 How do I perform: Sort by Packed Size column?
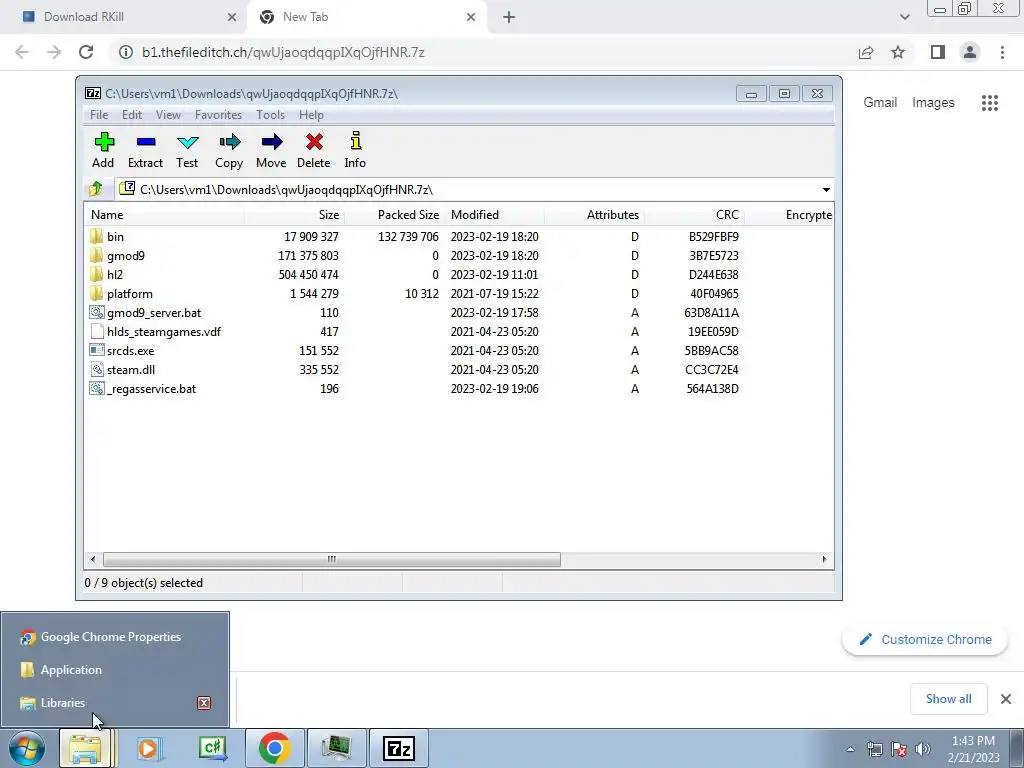click(x=394, y=214)
